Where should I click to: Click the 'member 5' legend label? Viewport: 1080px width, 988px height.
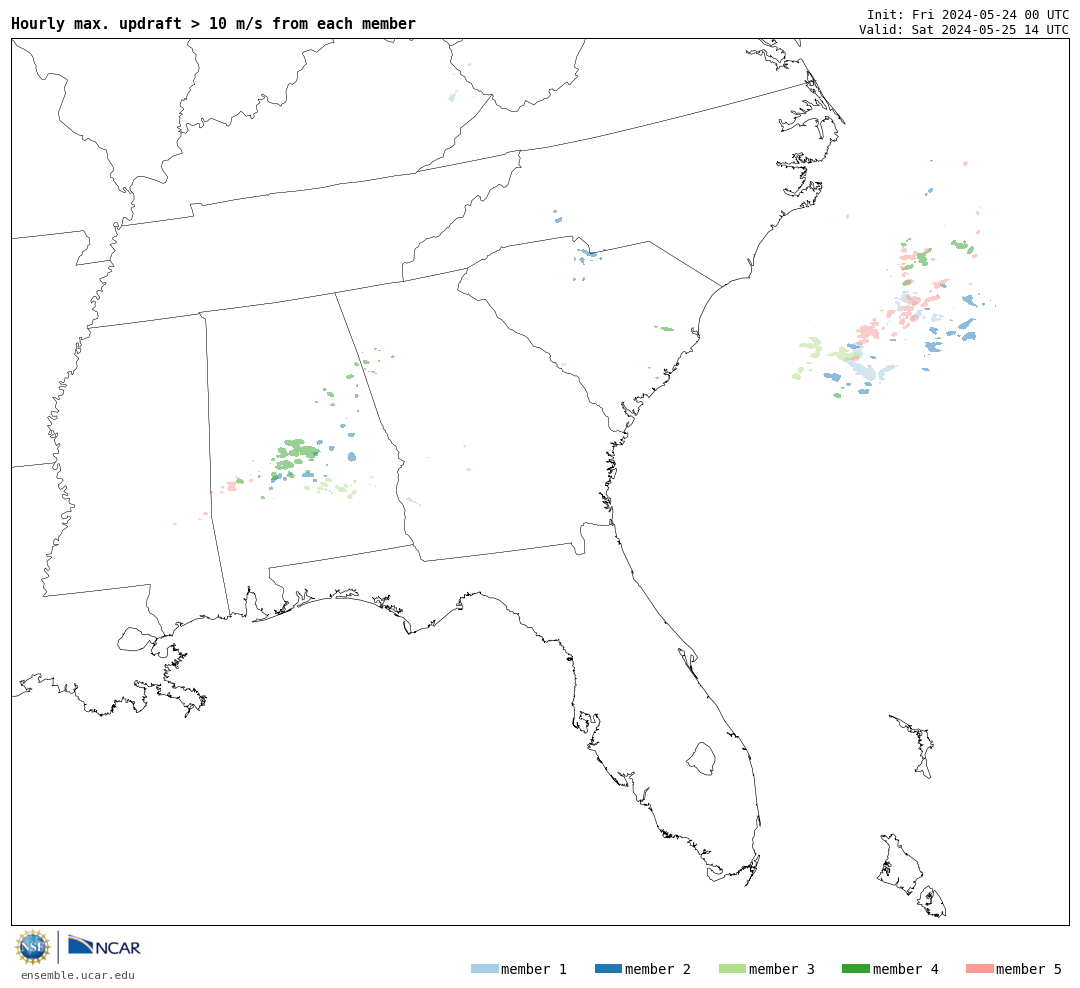(1029, 969)
